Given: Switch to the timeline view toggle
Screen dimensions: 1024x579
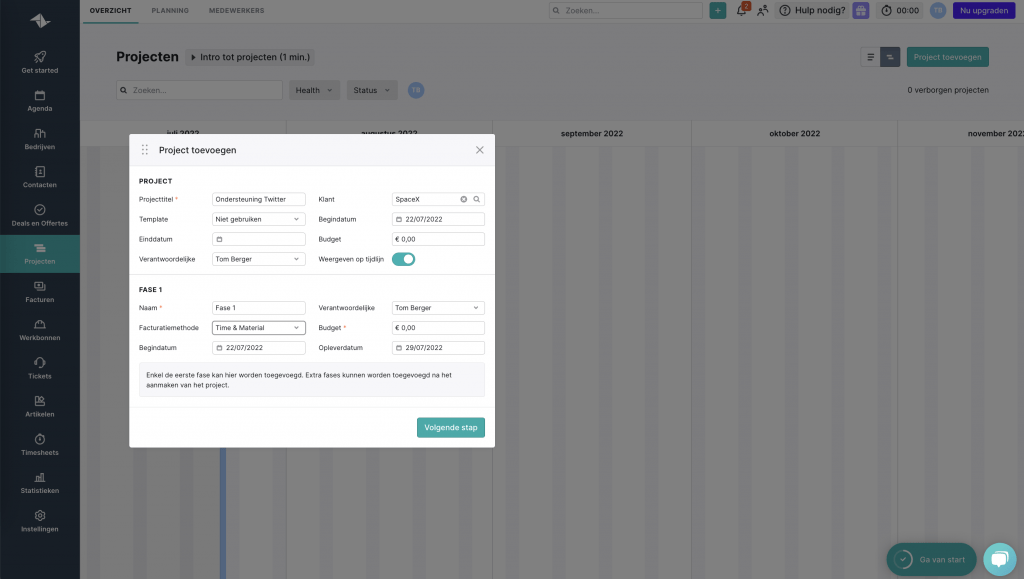Looking at the screenshot, I should (889, 57).
